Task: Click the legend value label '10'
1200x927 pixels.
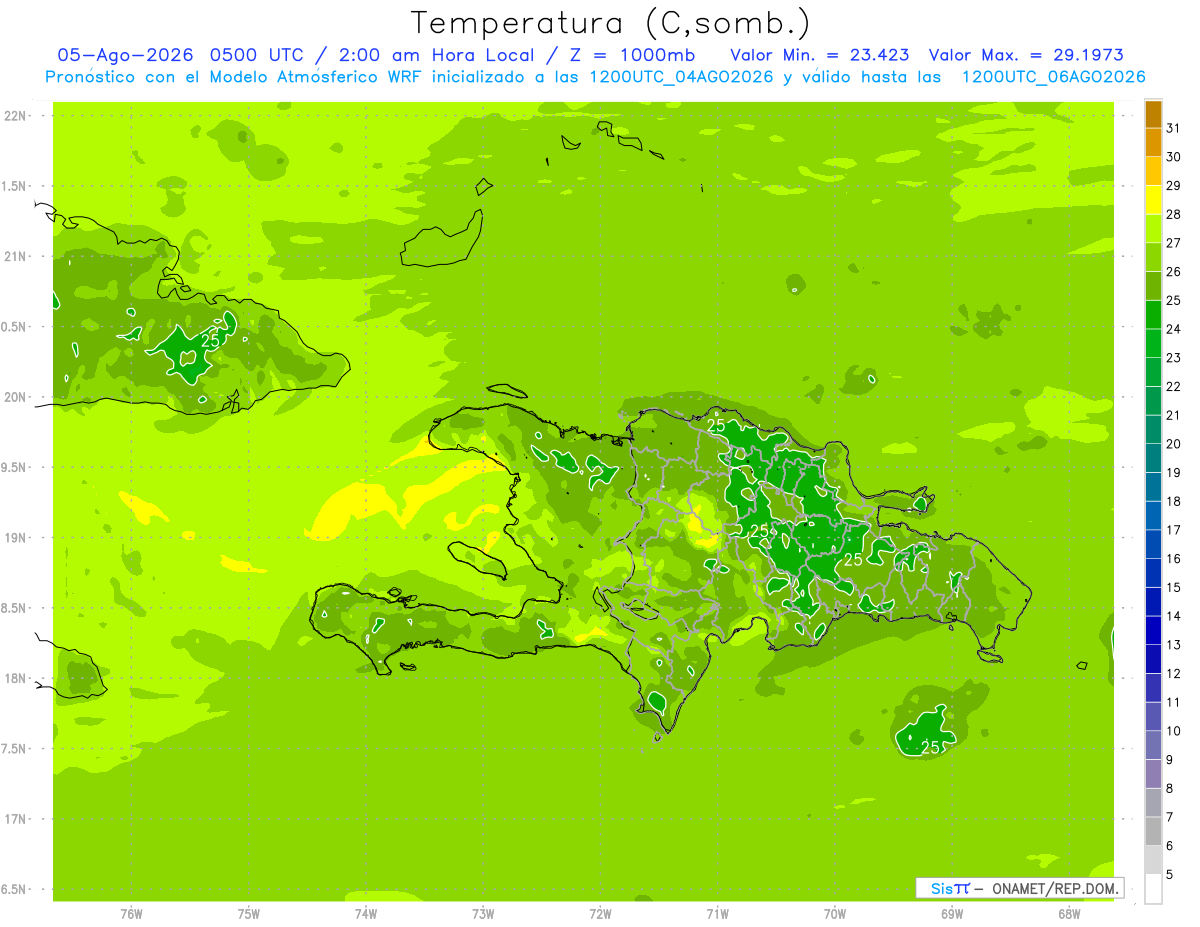Action: pos(1173,731)
